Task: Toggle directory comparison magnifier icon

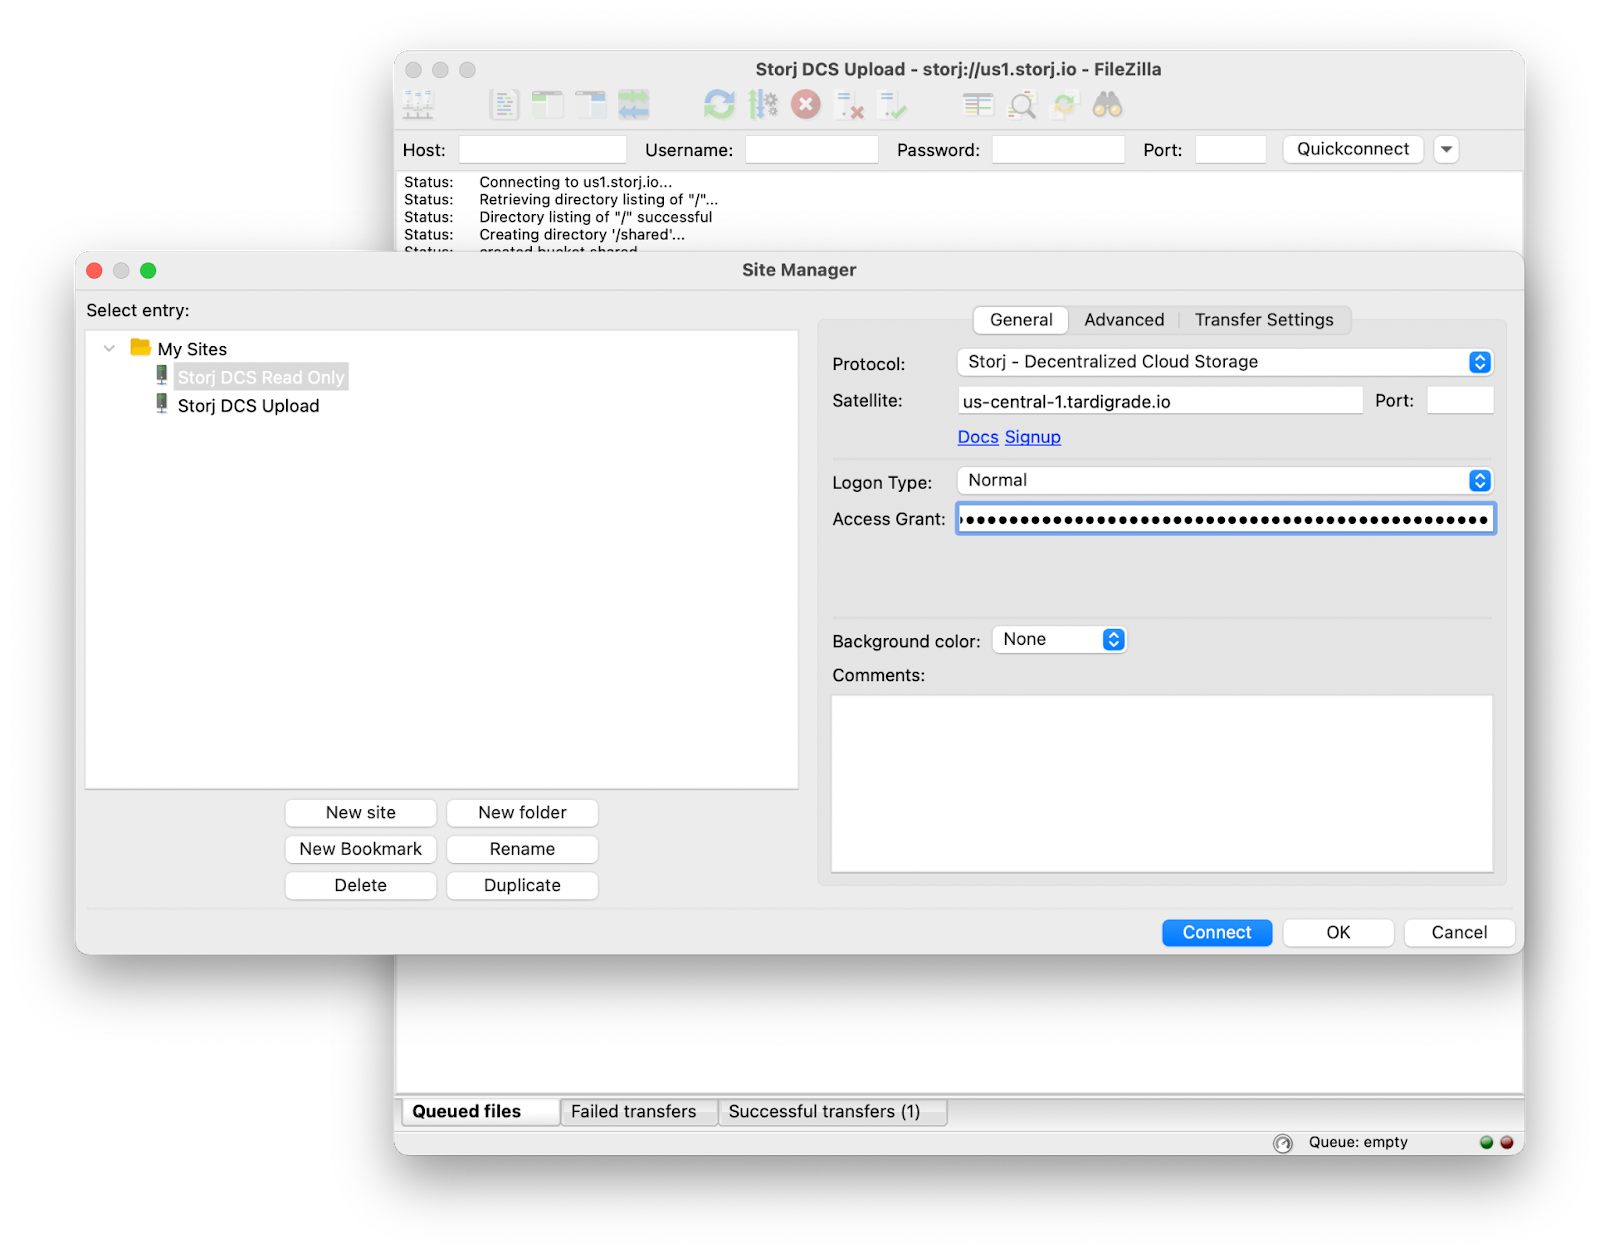Action: coord(1022,105)
